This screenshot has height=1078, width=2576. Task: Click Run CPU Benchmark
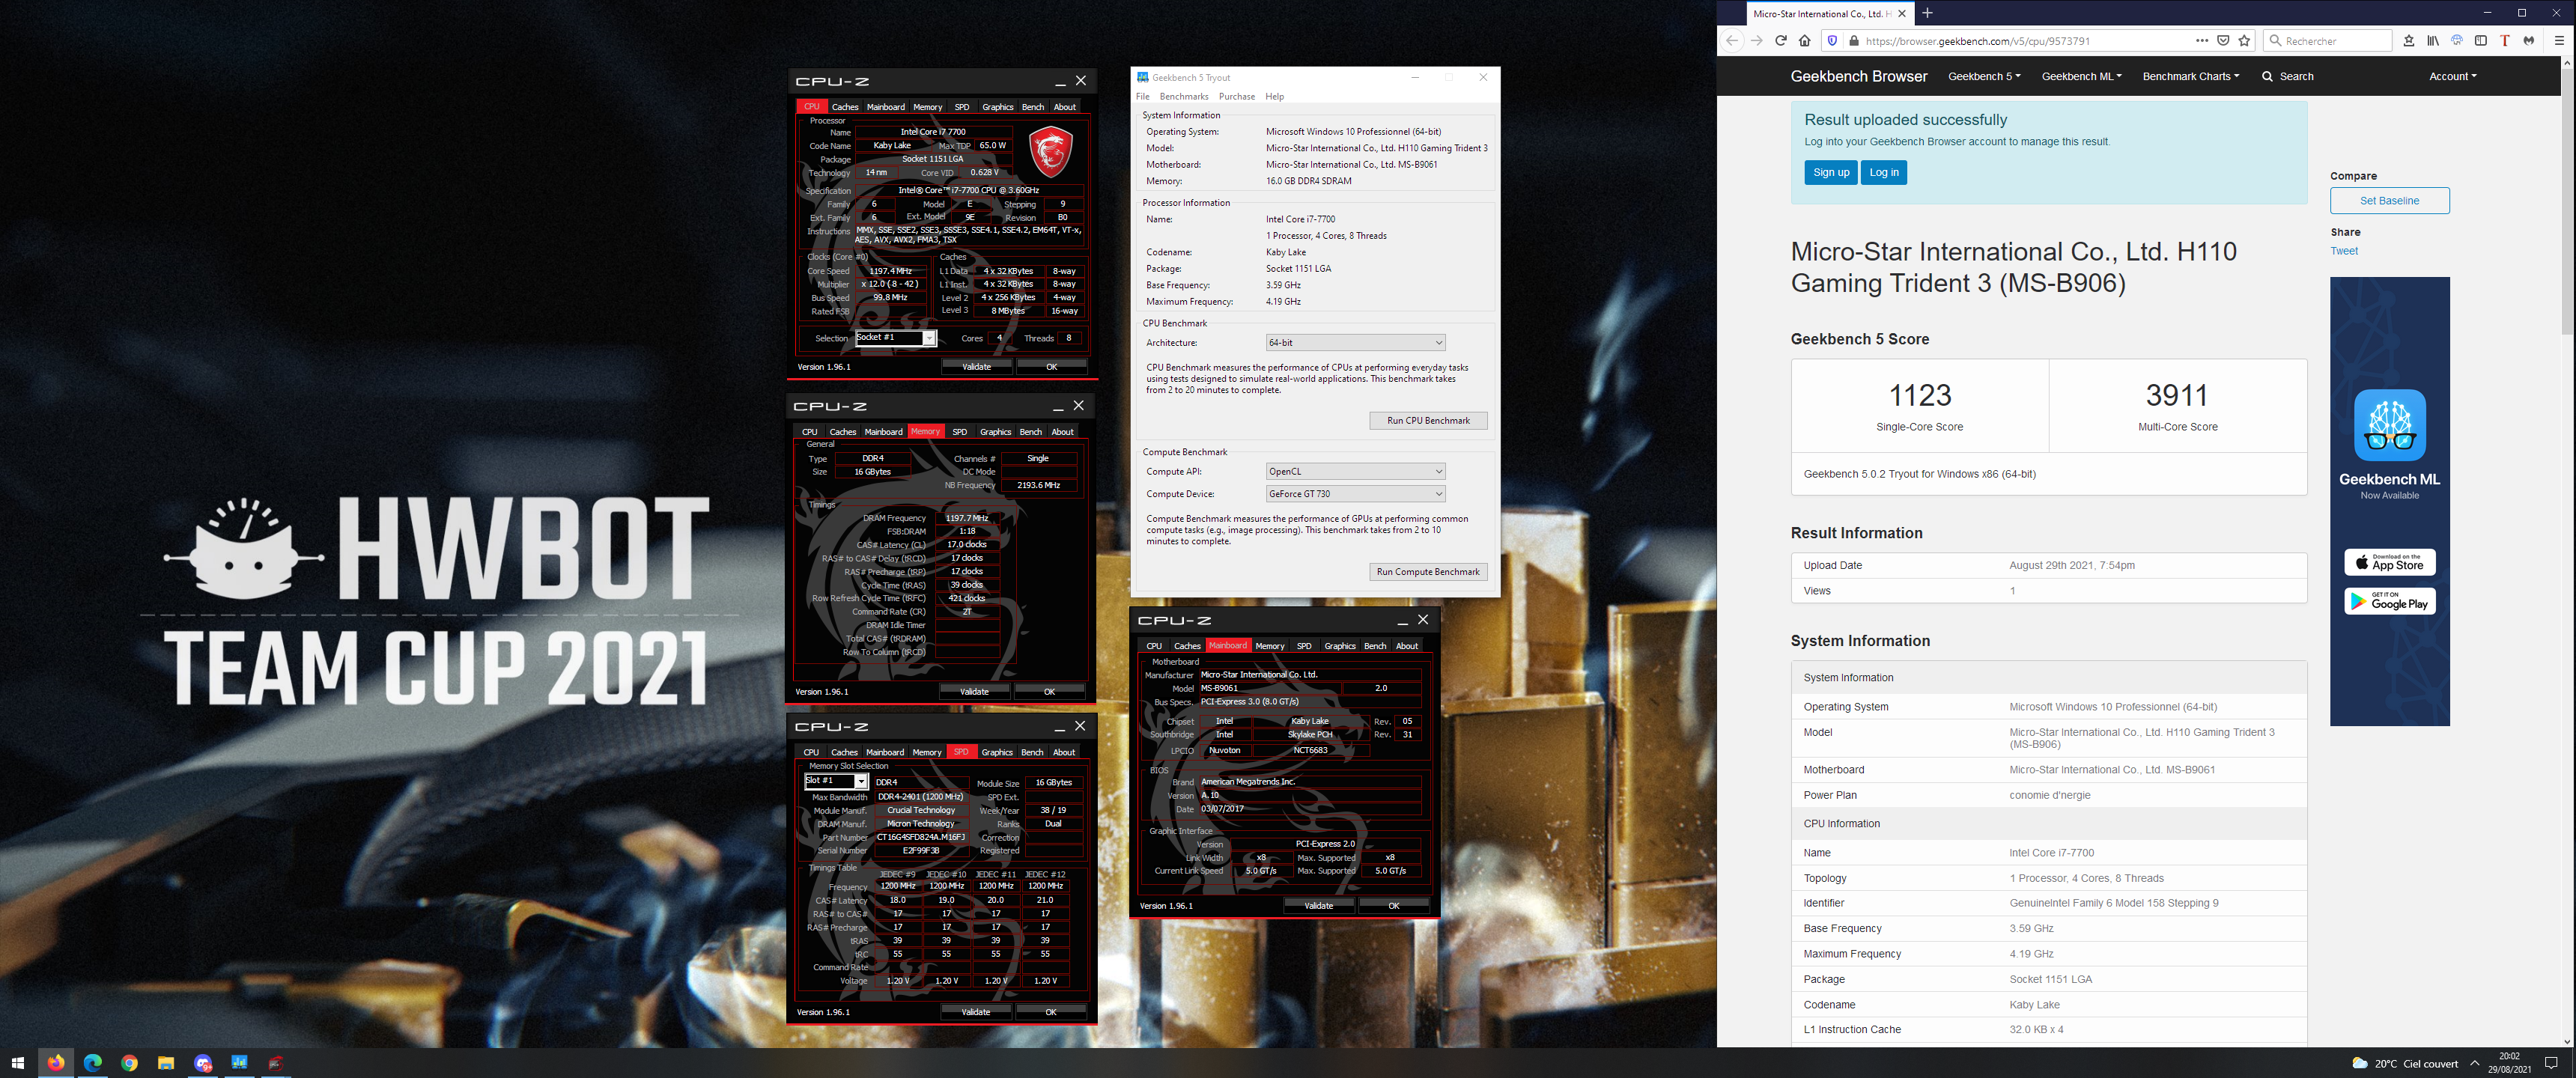click(1428, 421)
